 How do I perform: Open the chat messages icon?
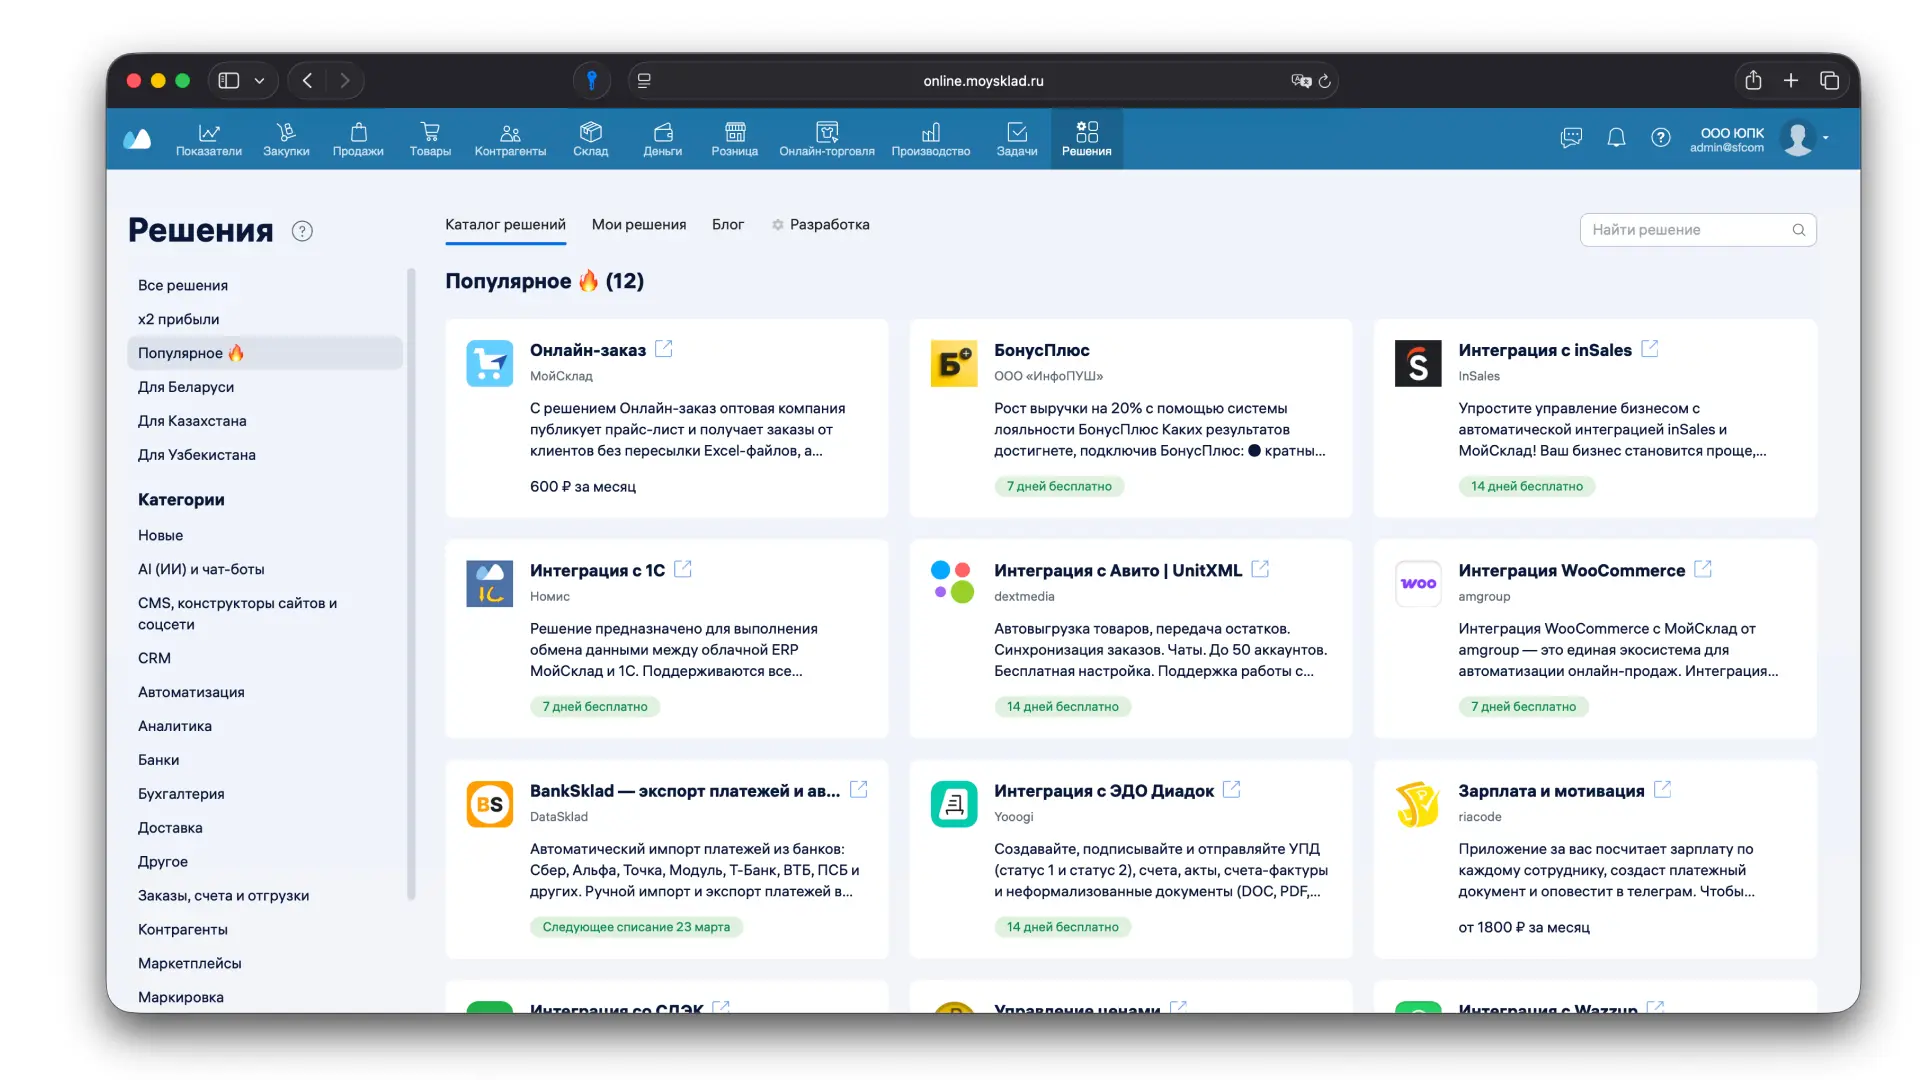tap(1571, 138)
